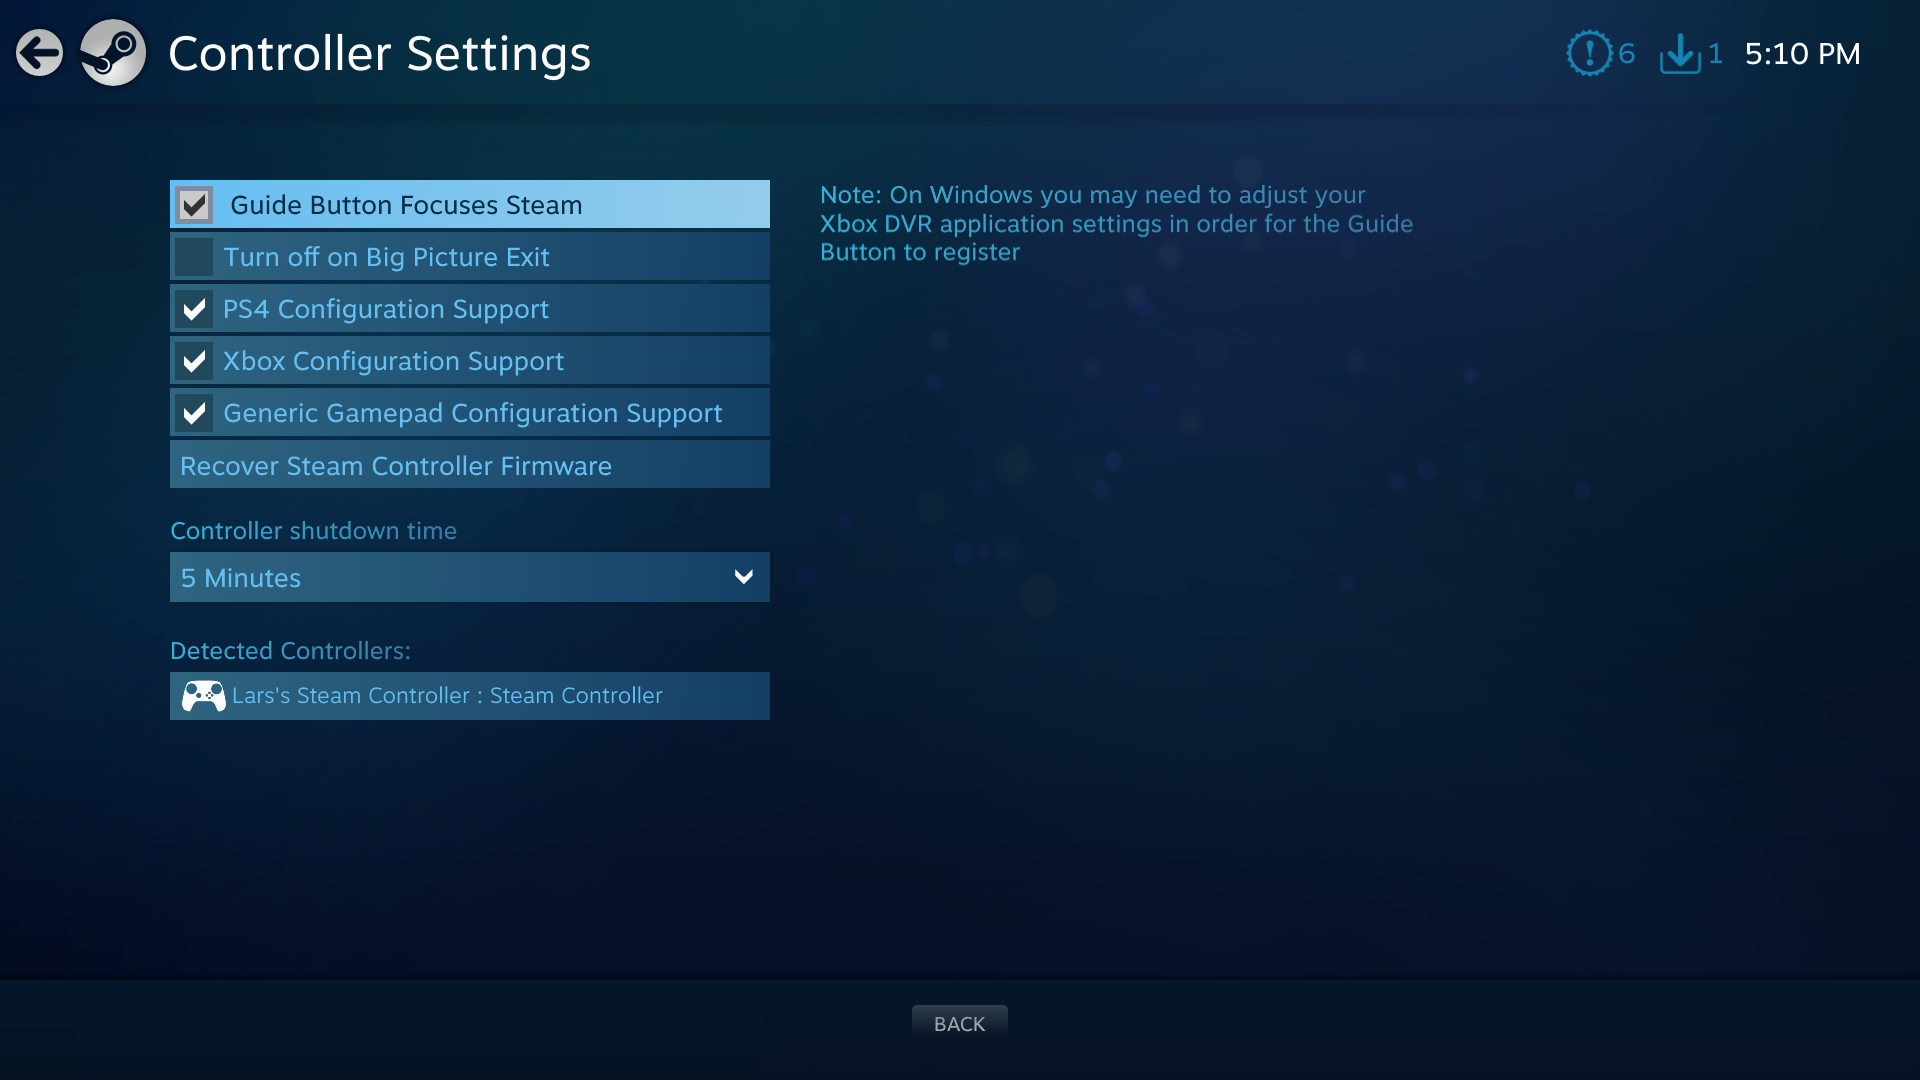Viewport: 1920px width, 1080px height.
Task: Click Recover Steam Controller Firmware button
Action: [469, 464]
